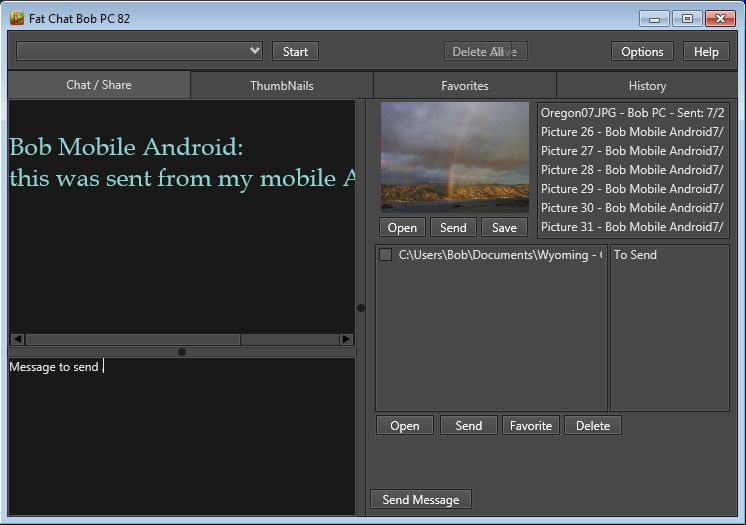The height and width of the screenshot is (525, 746).
Task: Select Picture 28 in the received list
Action: click(x=632, y=170)
